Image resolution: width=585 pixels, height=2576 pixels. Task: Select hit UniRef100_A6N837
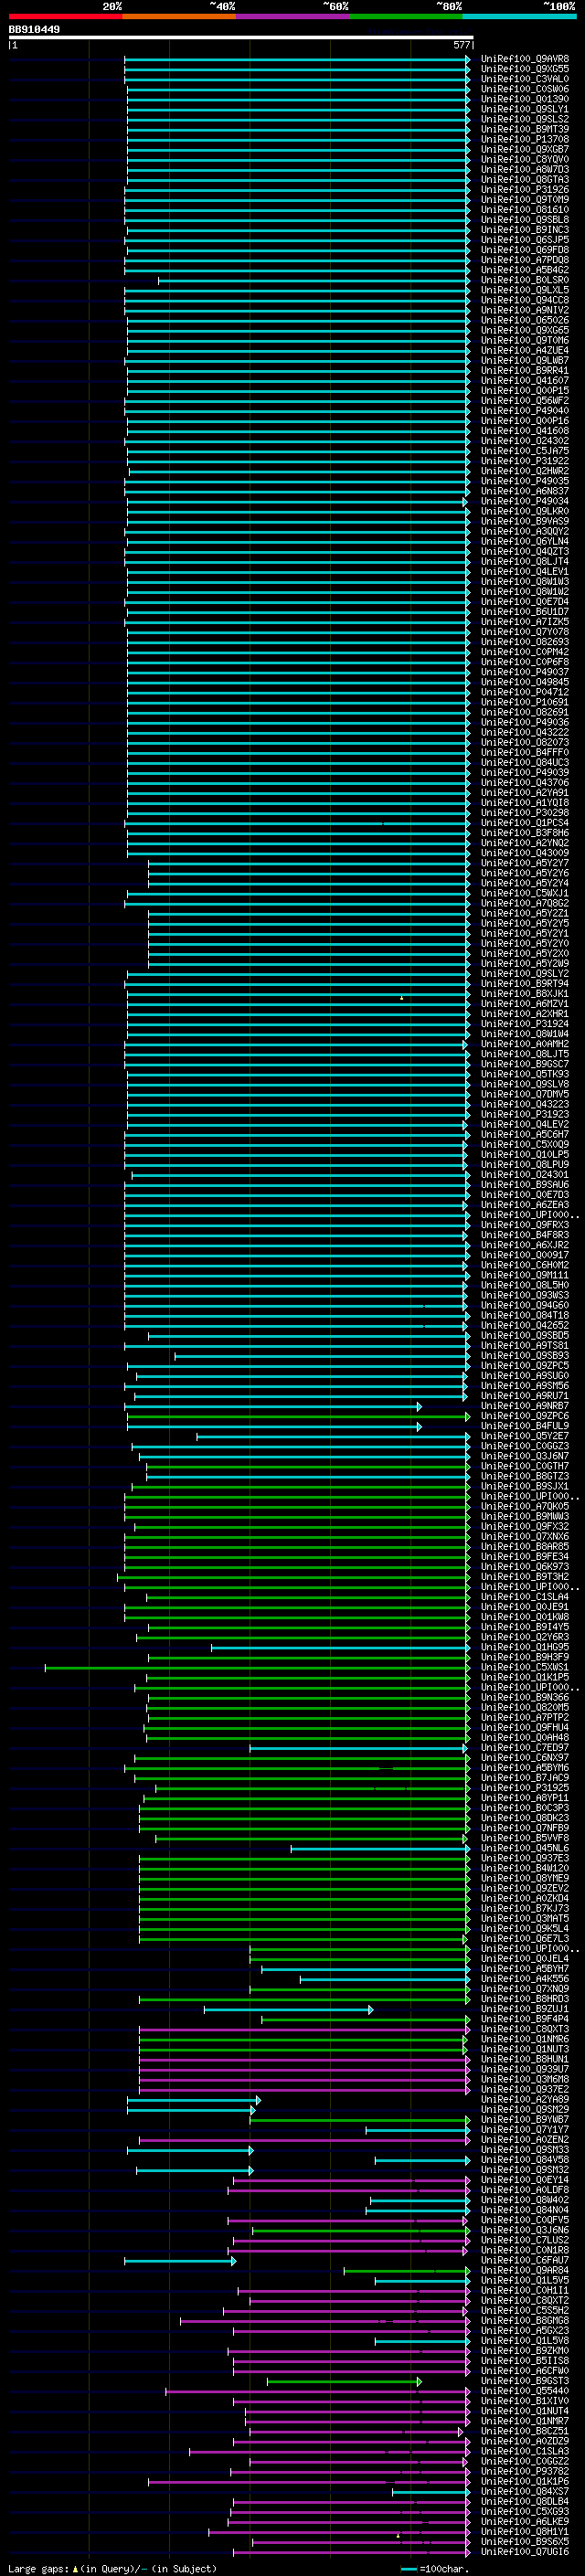(x=525, y=491)
